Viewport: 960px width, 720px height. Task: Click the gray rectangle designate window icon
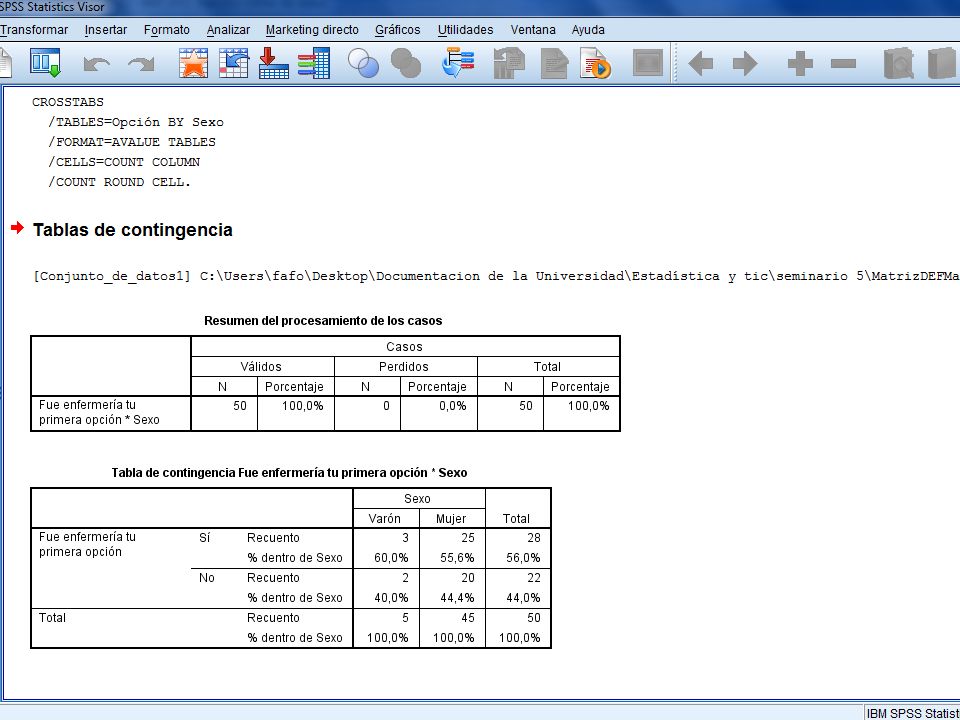tap(648, 62)
